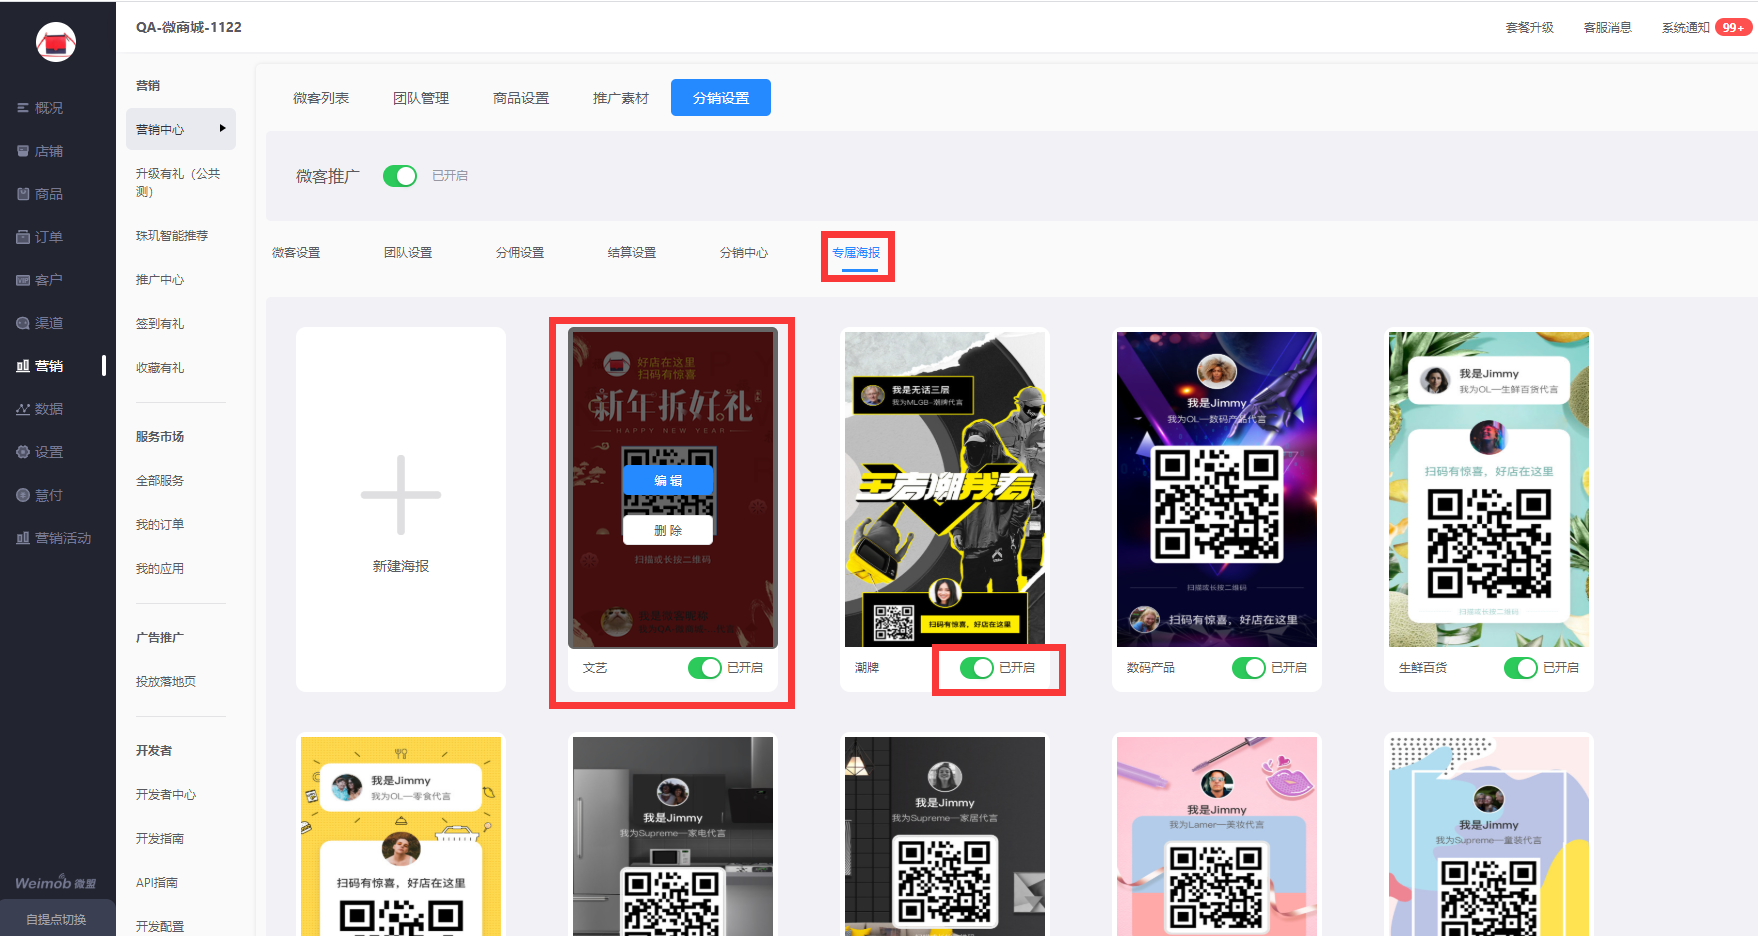The height and width of the screenshot is (936, 1758).
Task: Select the 数码产品 purple poster thumbnail
Action: tap(1217, 490)
